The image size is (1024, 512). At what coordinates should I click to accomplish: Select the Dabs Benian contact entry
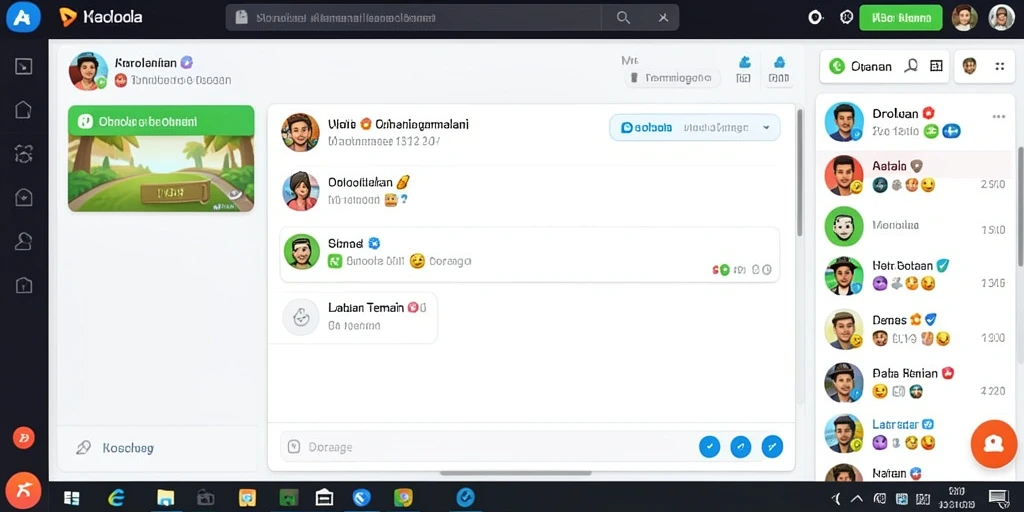(916, 382)
